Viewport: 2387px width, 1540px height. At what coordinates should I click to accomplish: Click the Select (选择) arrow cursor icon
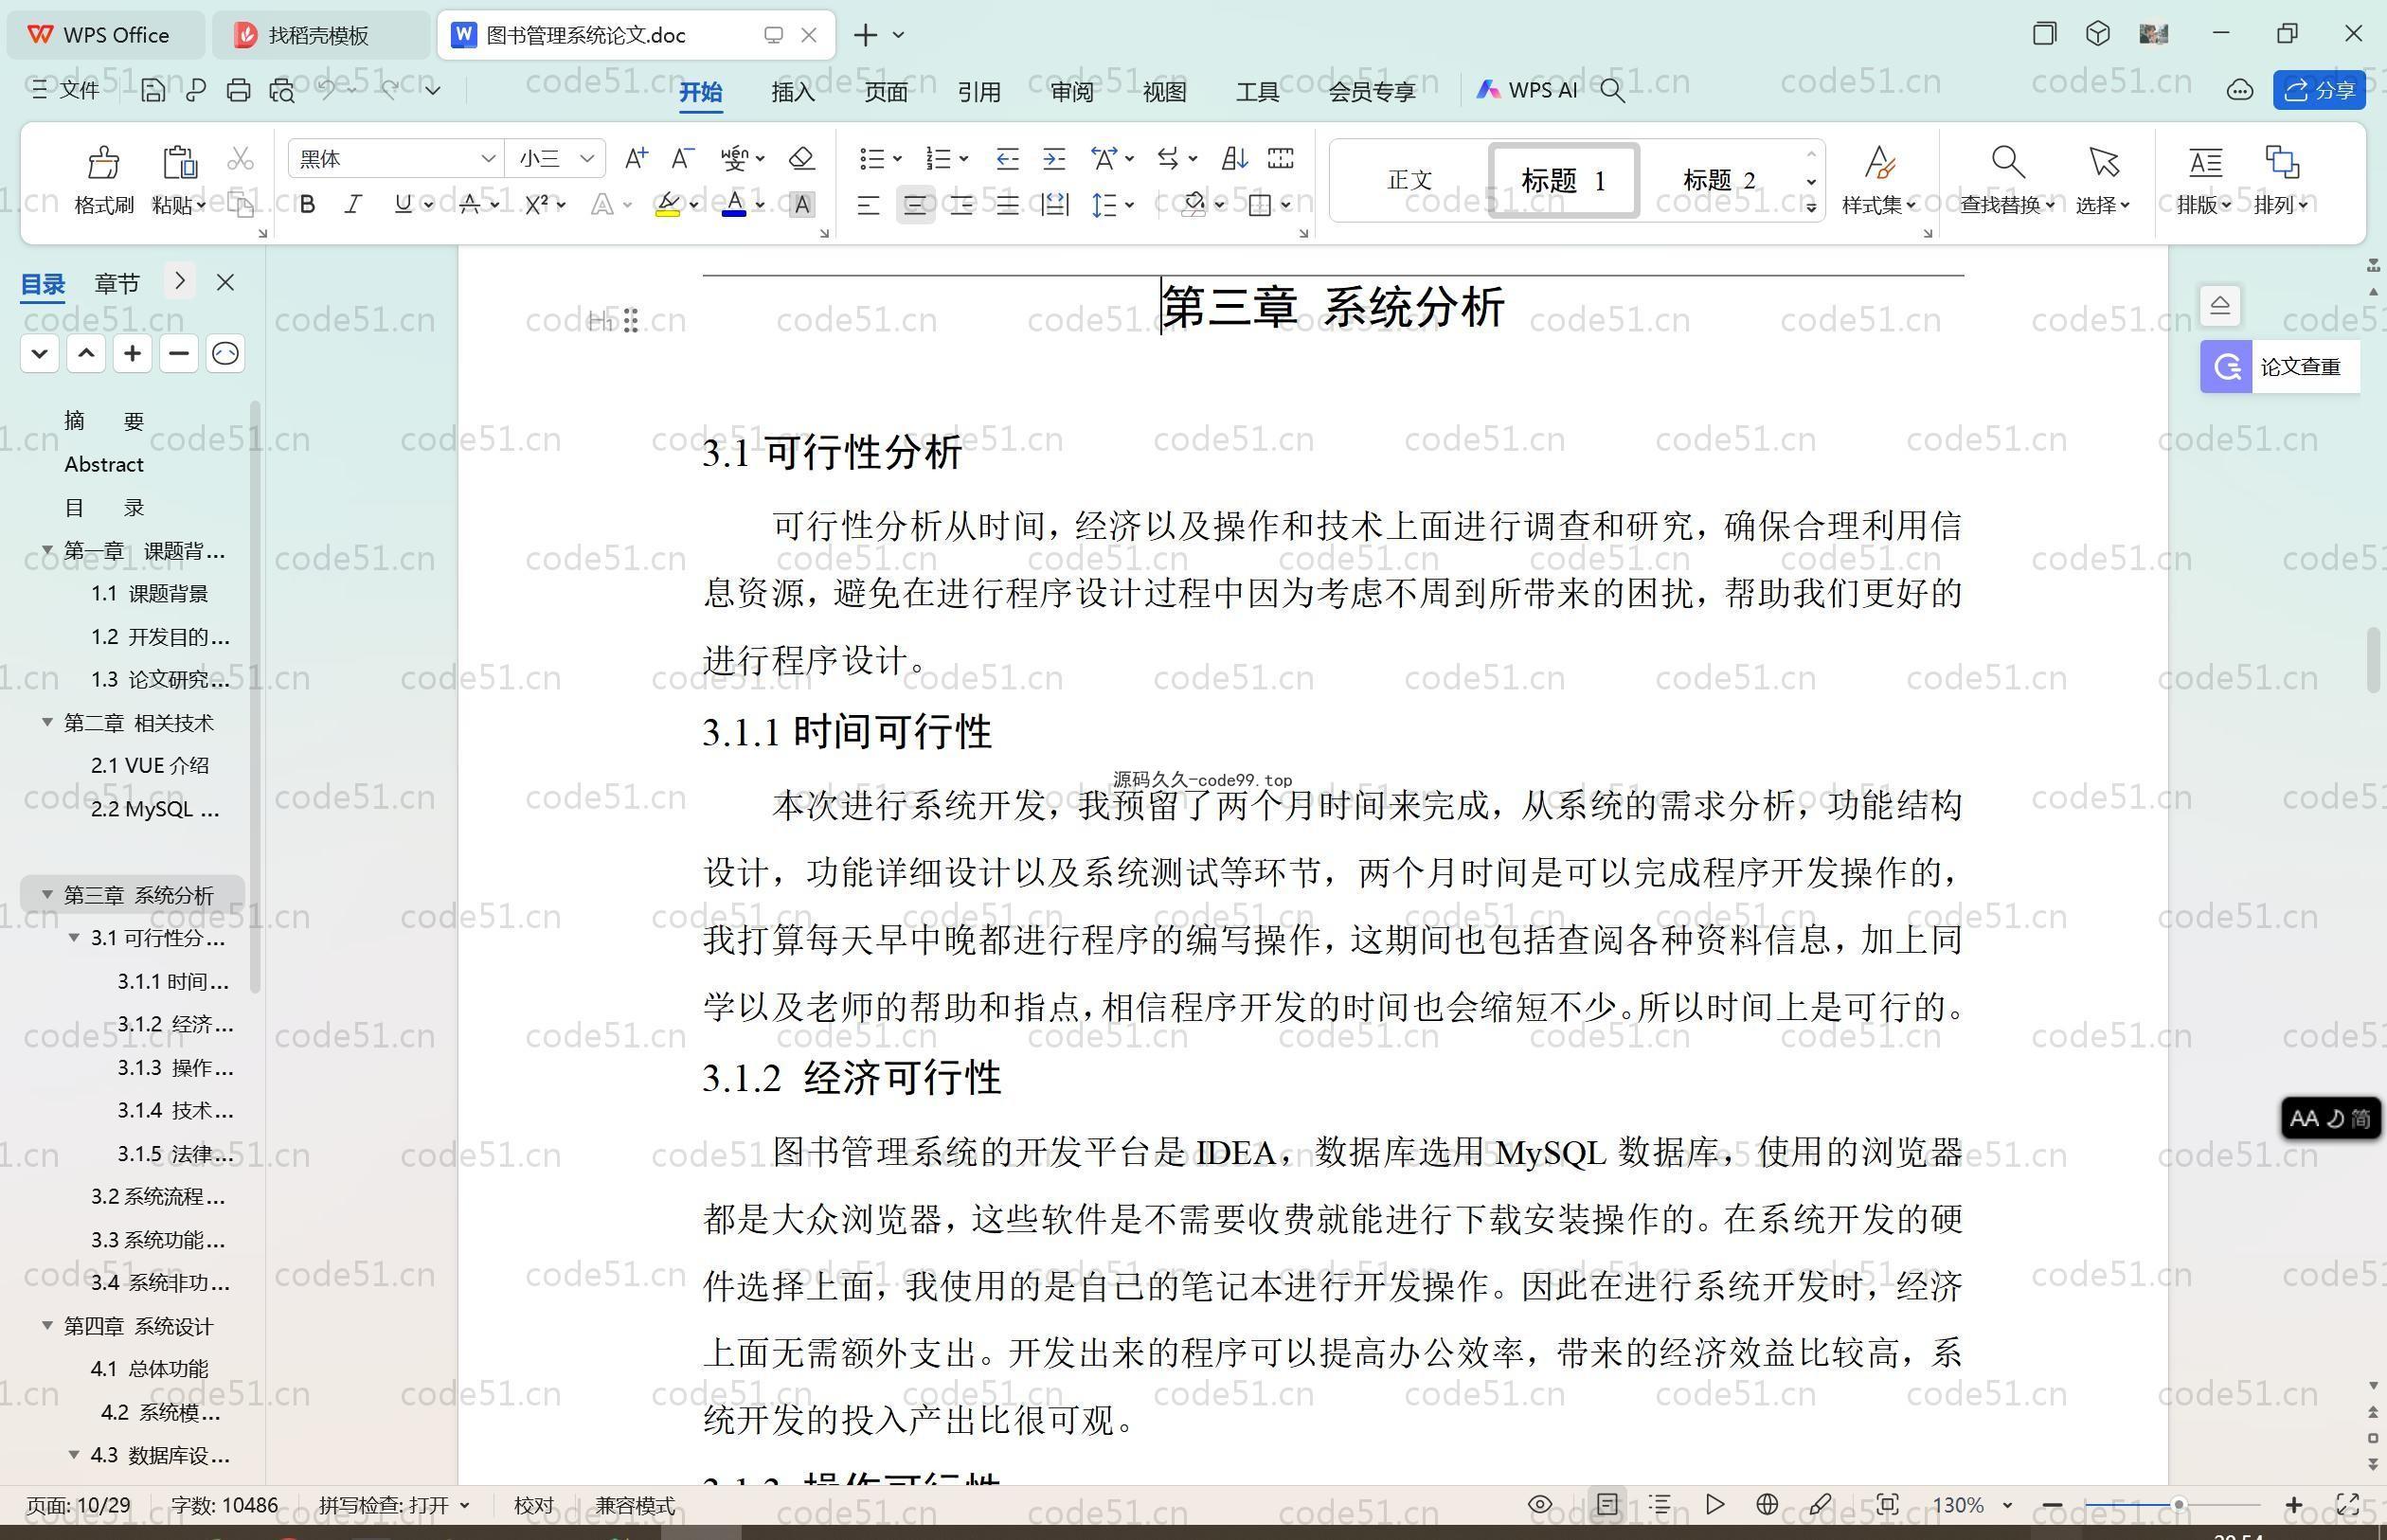[x=2103, y=161]
